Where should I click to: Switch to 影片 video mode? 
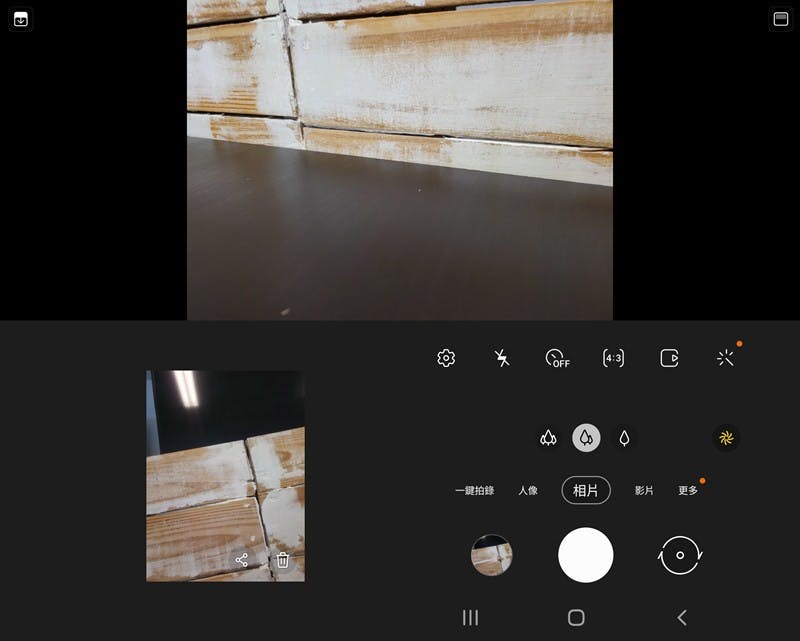click(644, 491)
